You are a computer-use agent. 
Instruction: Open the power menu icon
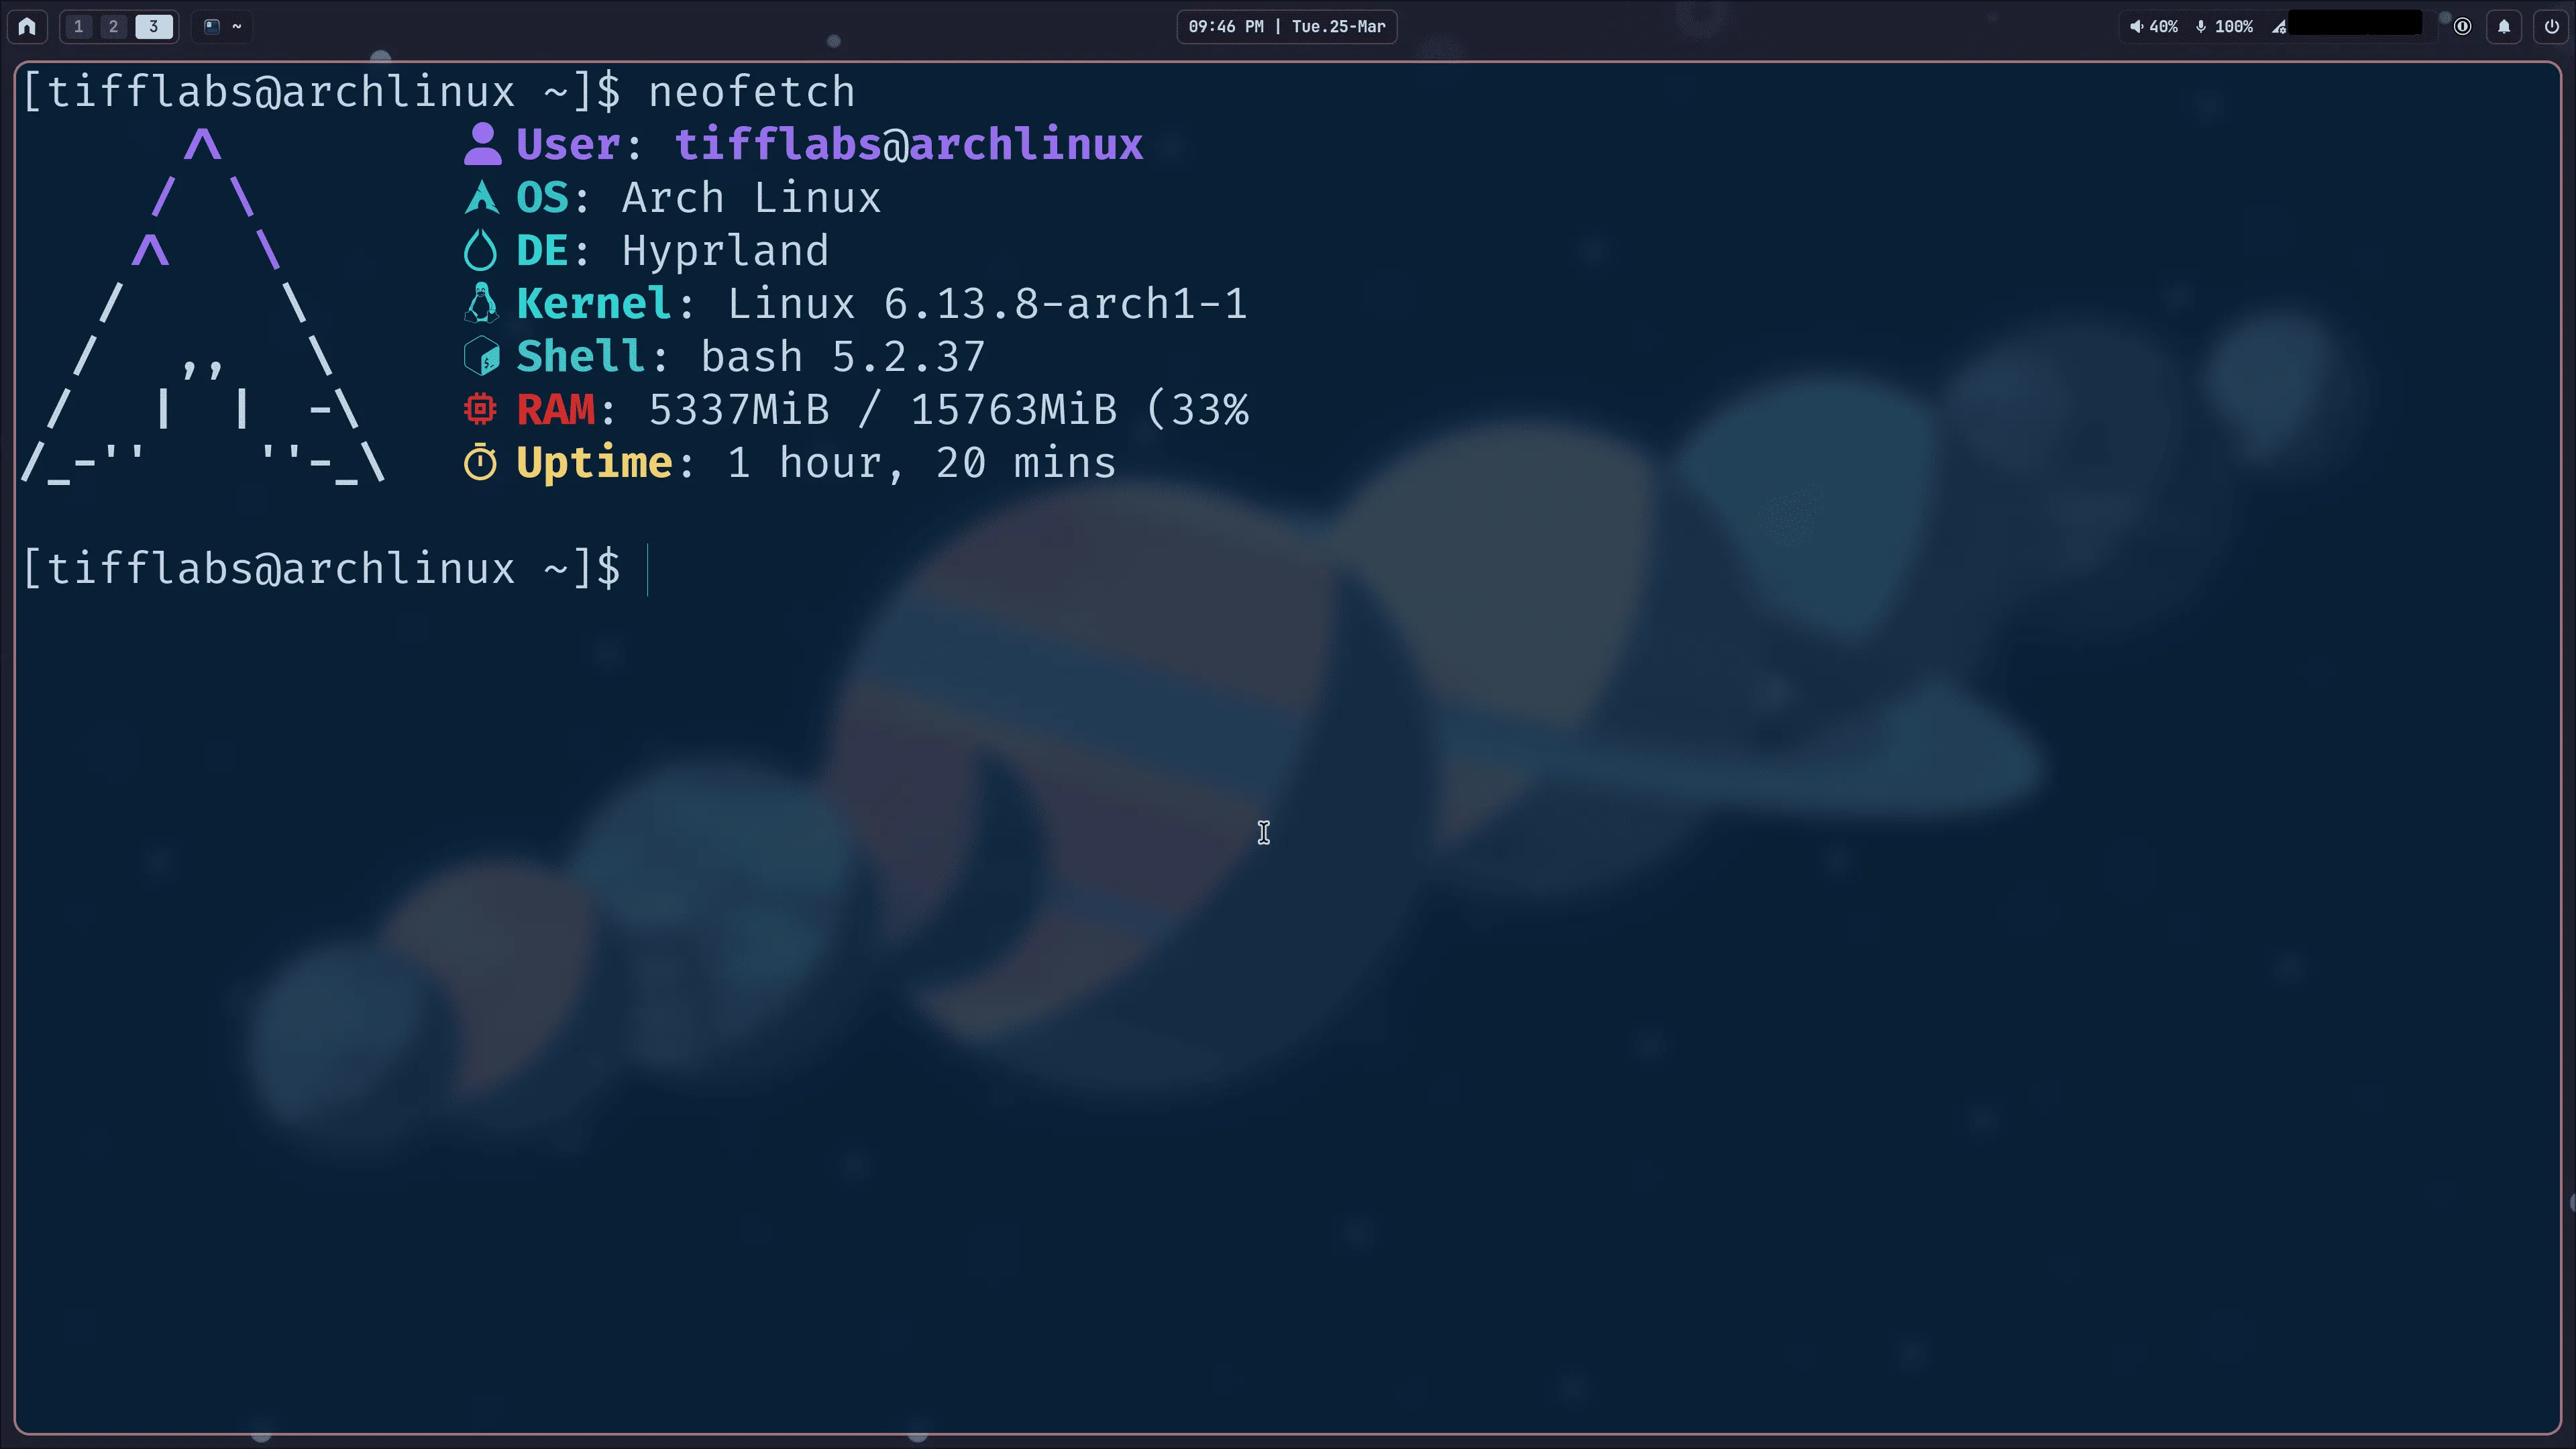click(2551, 26)
